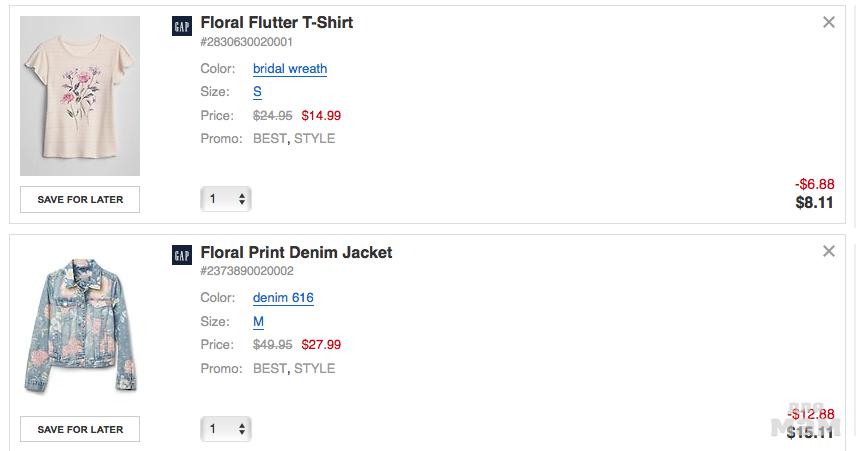Click the bridal wreath color link
Image resolution: width=856 pixels, height=451 pixels.
pyautogui.click(x=290, y=69)
